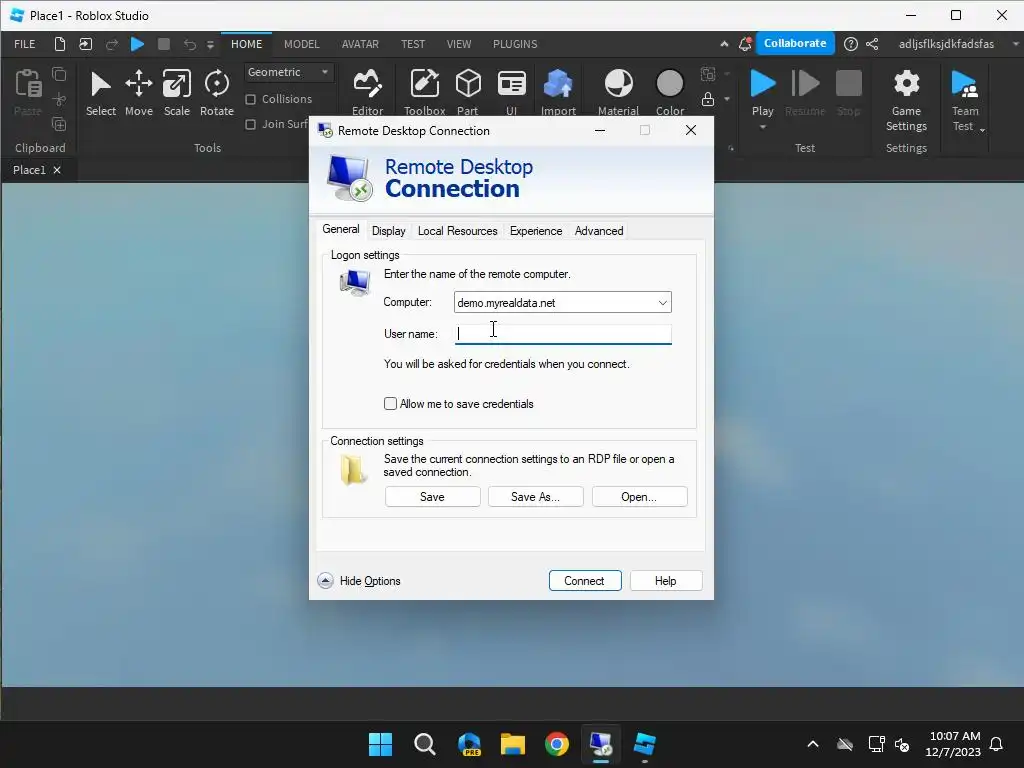Expand the Play button dropdown arrow
1024x768 pixels.
pos(763,127)
